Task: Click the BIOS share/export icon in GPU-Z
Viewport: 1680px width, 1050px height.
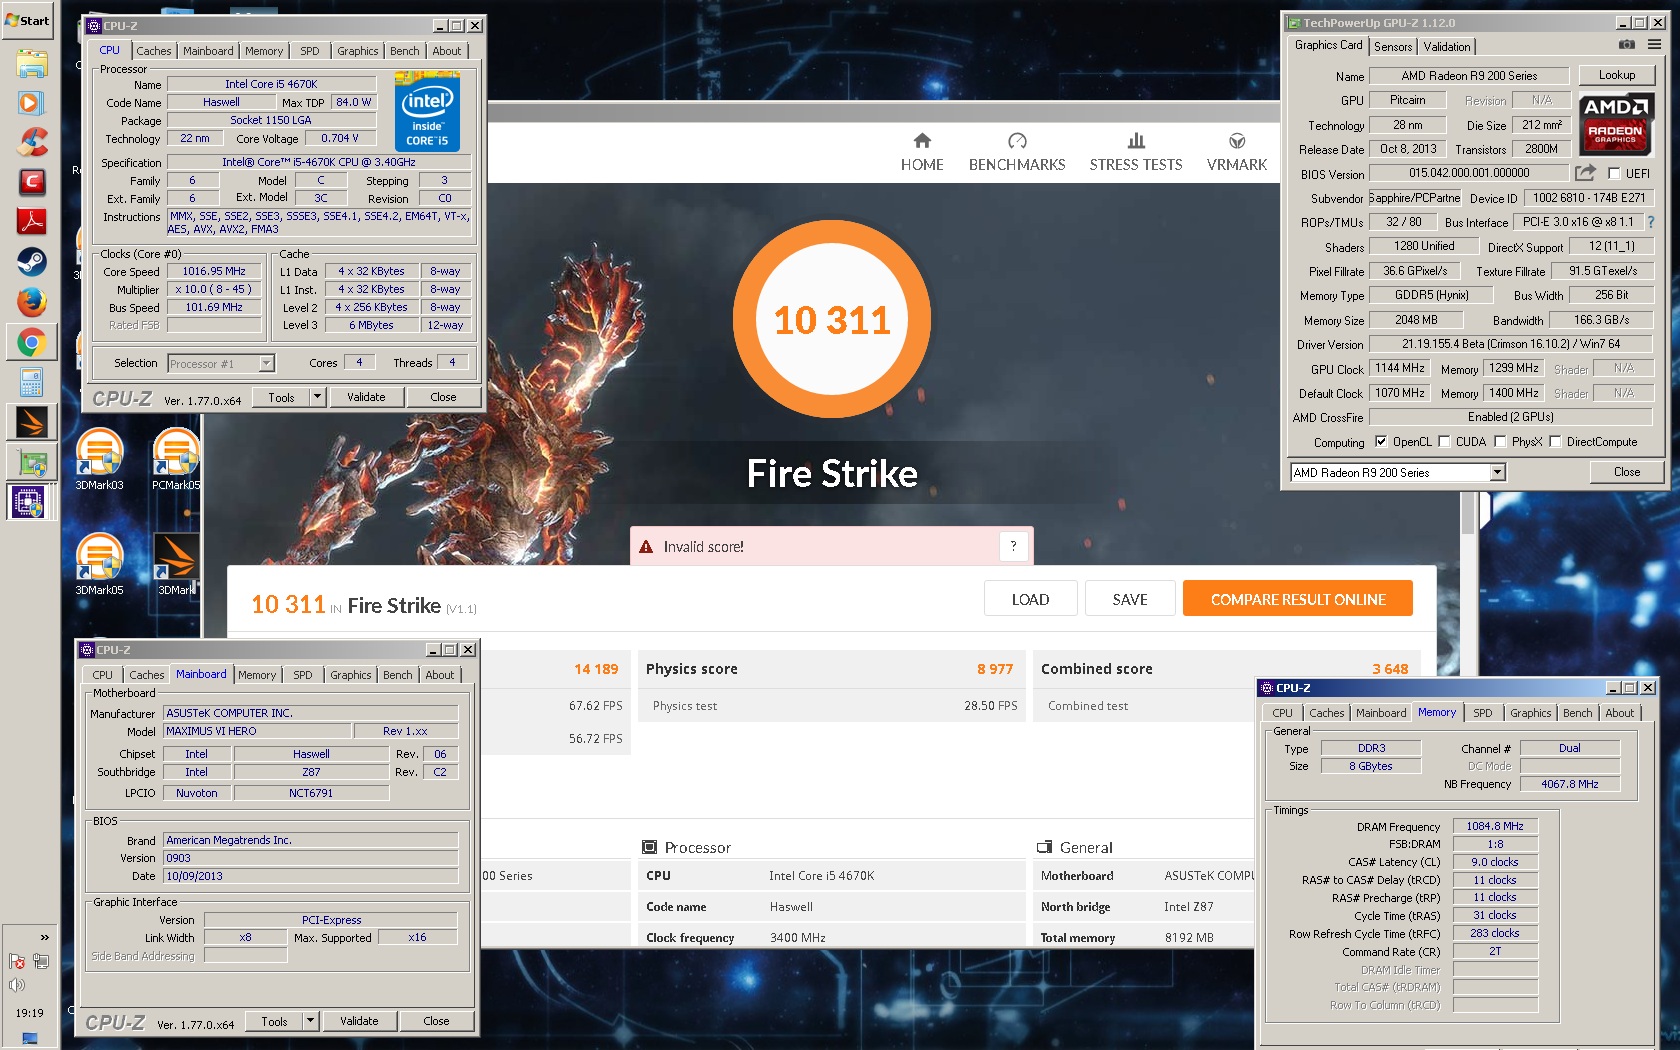Action: click(1585, 173)
